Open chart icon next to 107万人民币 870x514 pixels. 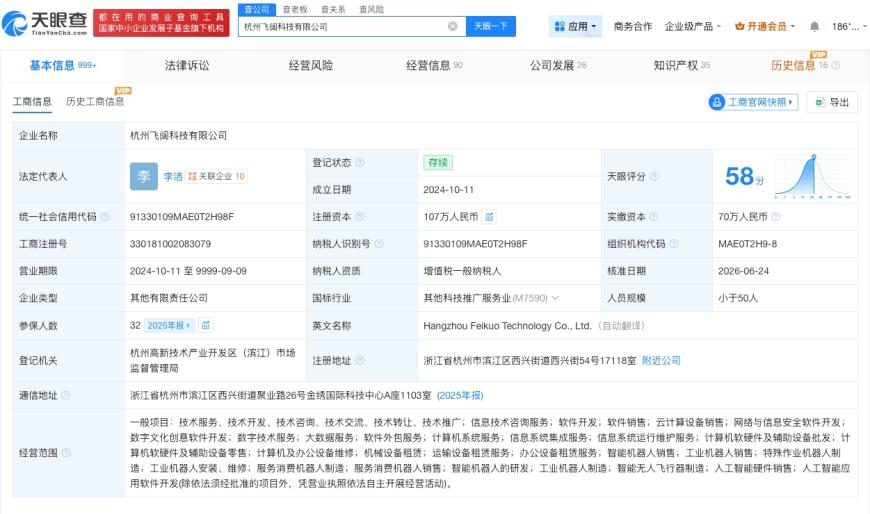pos(489,216)
